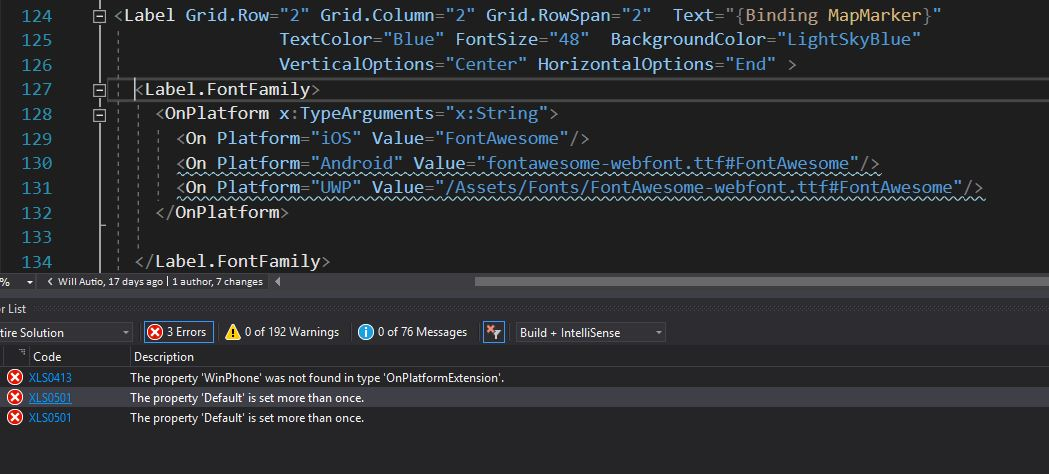Screen dimensions: 1049x474
Task: Open the Entire Solution scope dropdown
Action: point(66,332)
